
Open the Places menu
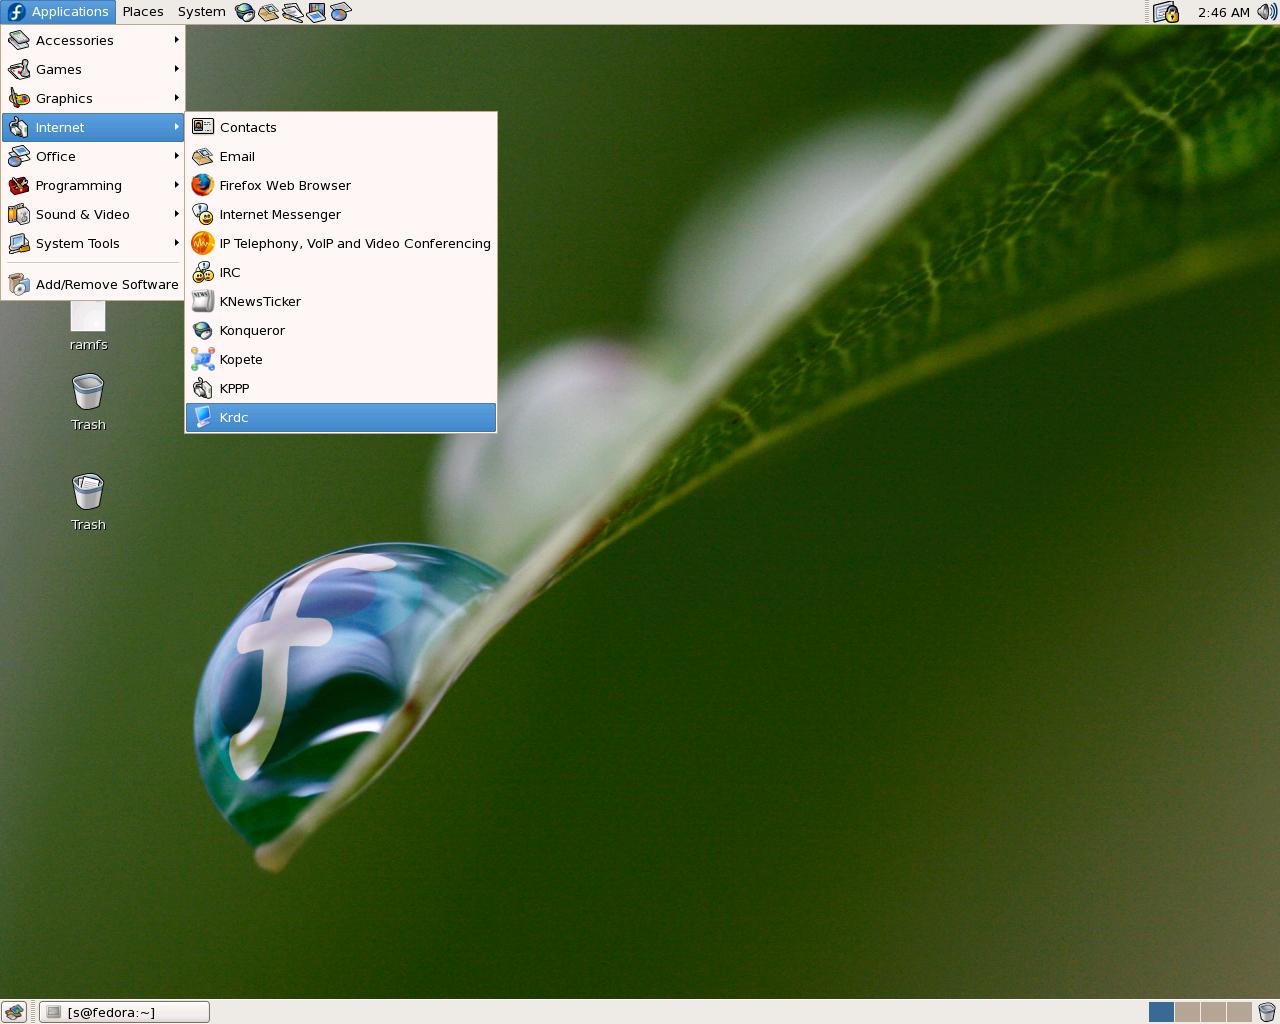[143, 12]
